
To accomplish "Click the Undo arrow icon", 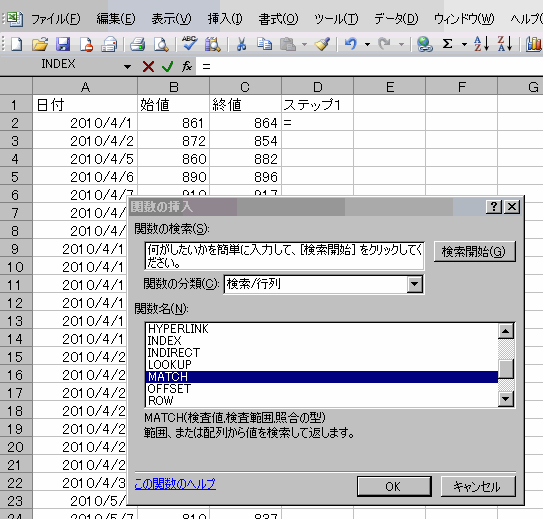I will coord(350,44).
